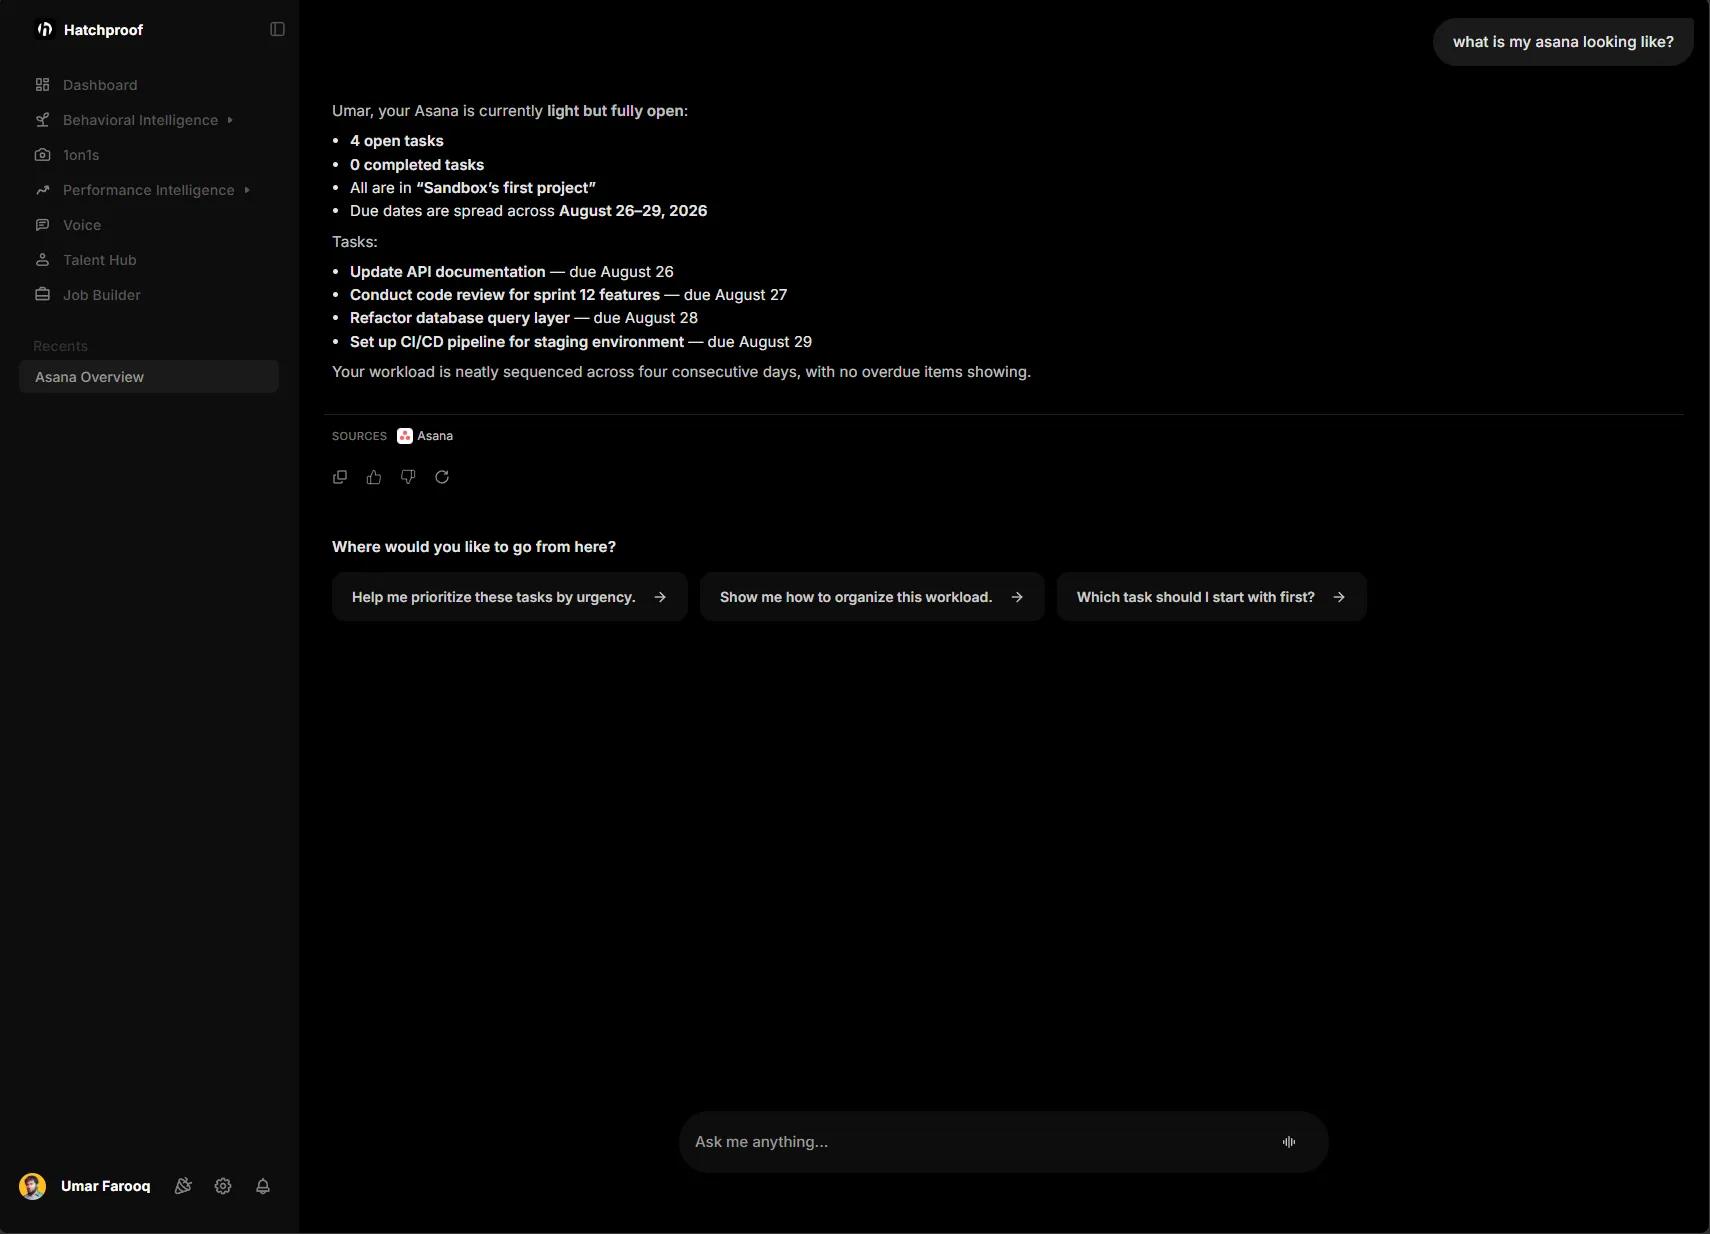The image size is (1710, 1234).
Task: Click the "Sandbox's first project" text
Action: 506,188
